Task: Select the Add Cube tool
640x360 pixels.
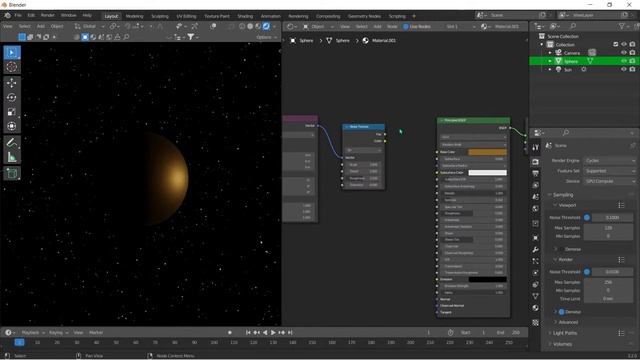Action: (x=12, y=173)
